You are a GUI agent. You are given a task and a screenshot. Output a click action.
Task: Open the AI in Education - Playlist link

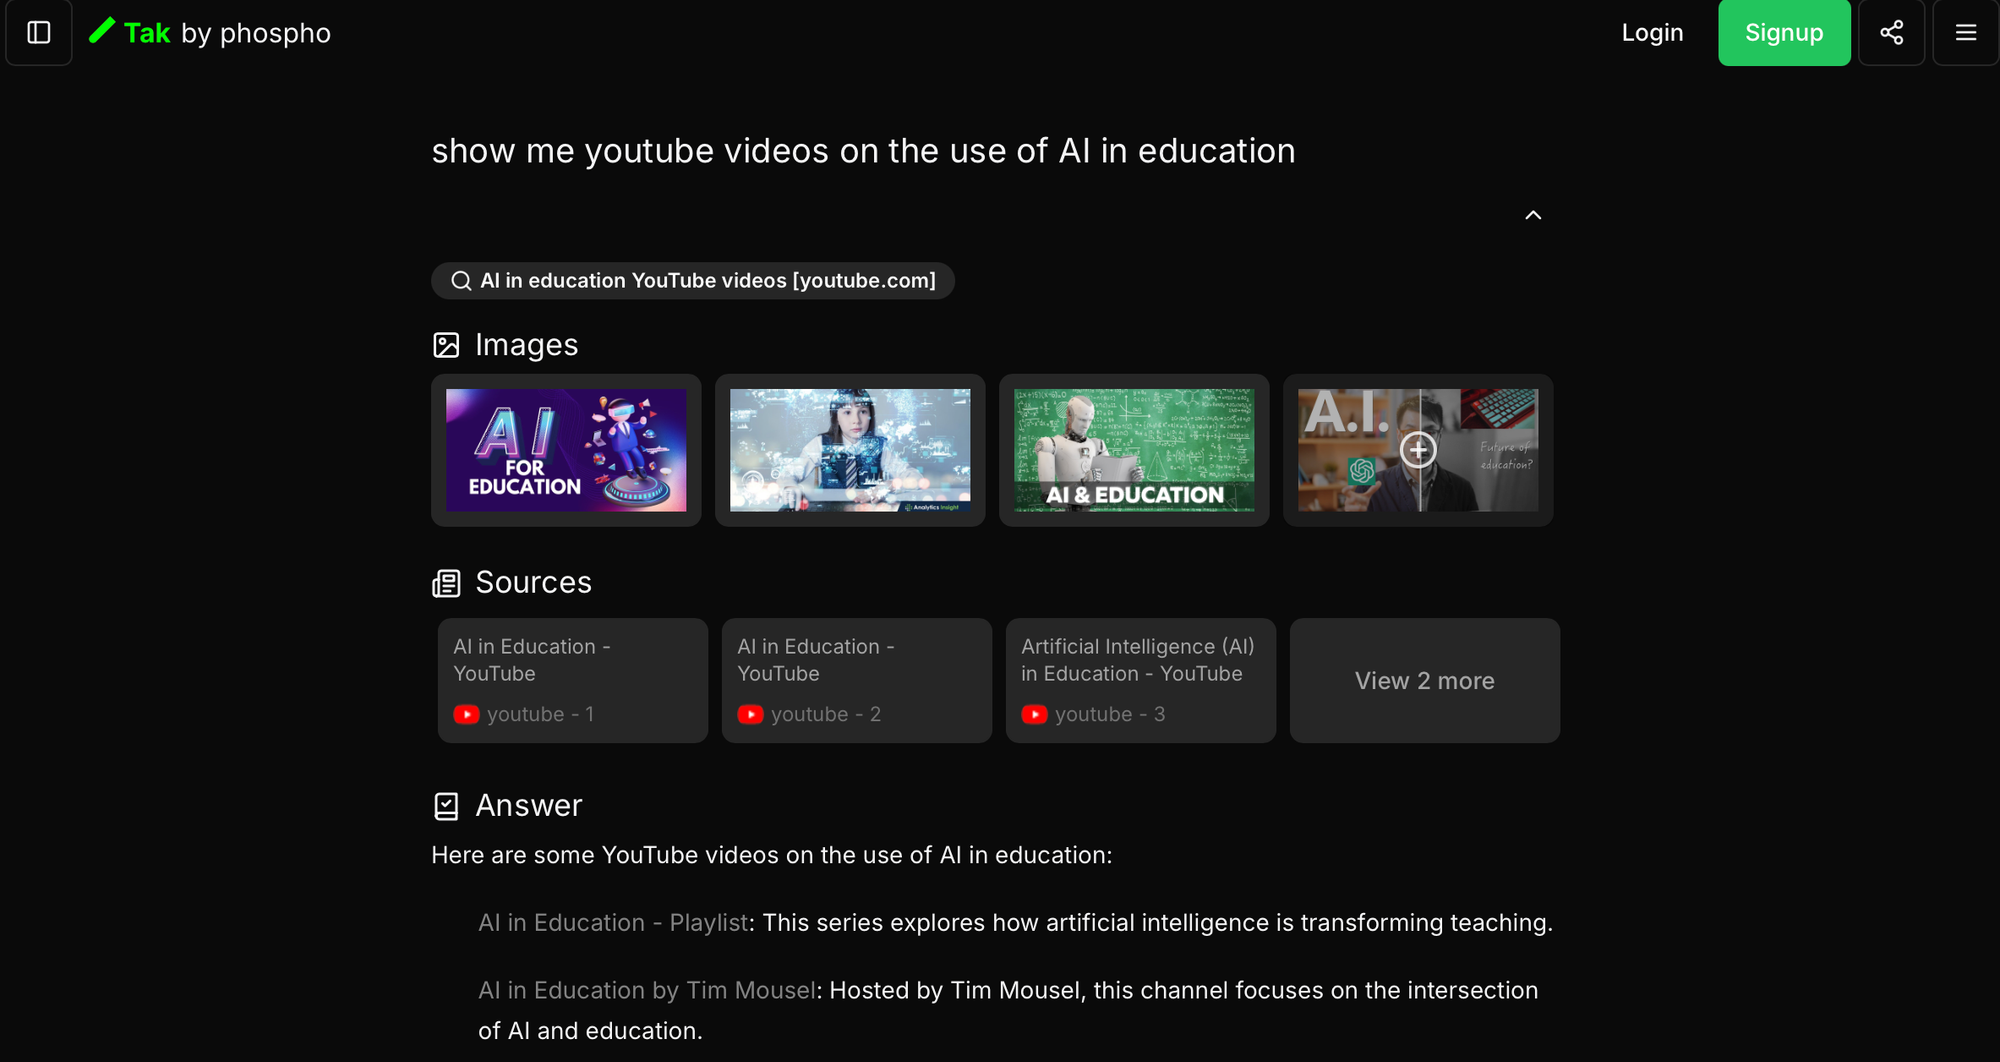click(x=613, y=923)
